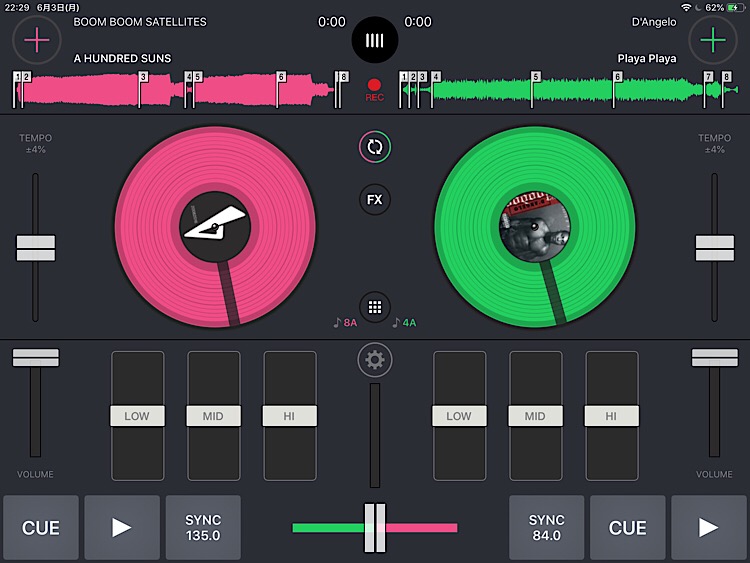
Task: Tap the green plus to load right deck track
Action: (713, 40)
